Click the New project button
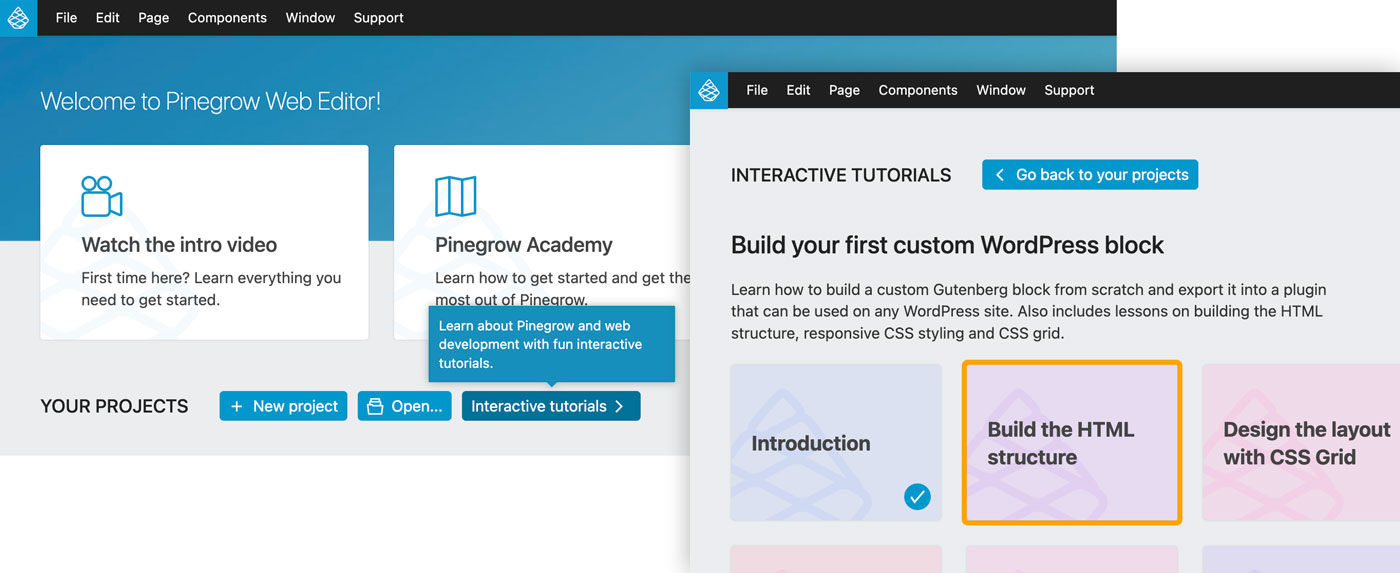 [284, 406]
